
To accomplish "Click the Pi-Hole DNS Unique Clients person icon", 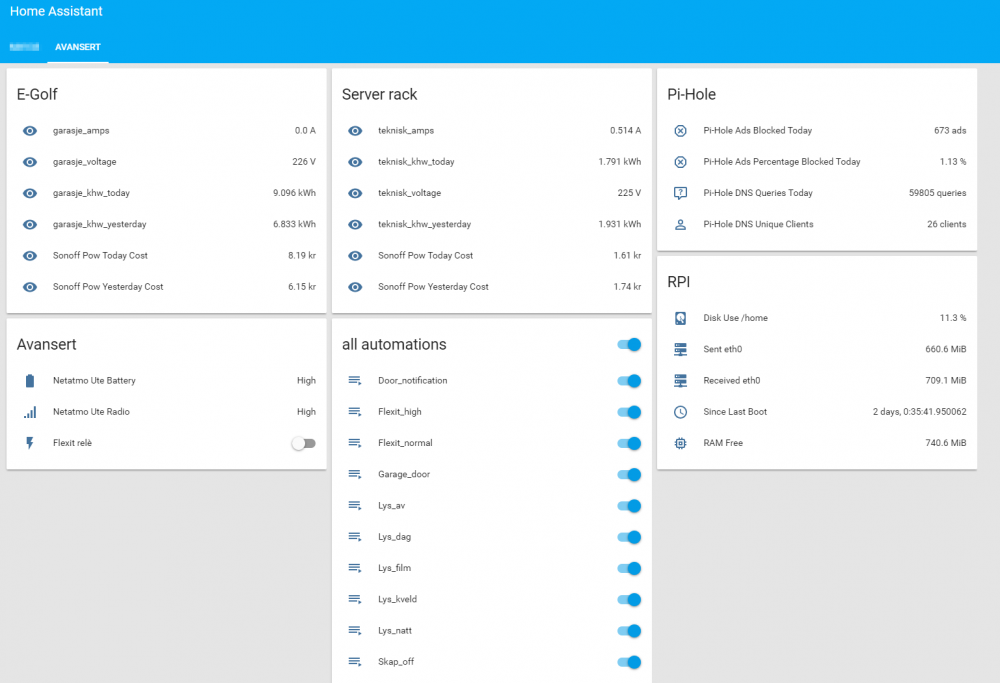I will pos(681,225).
